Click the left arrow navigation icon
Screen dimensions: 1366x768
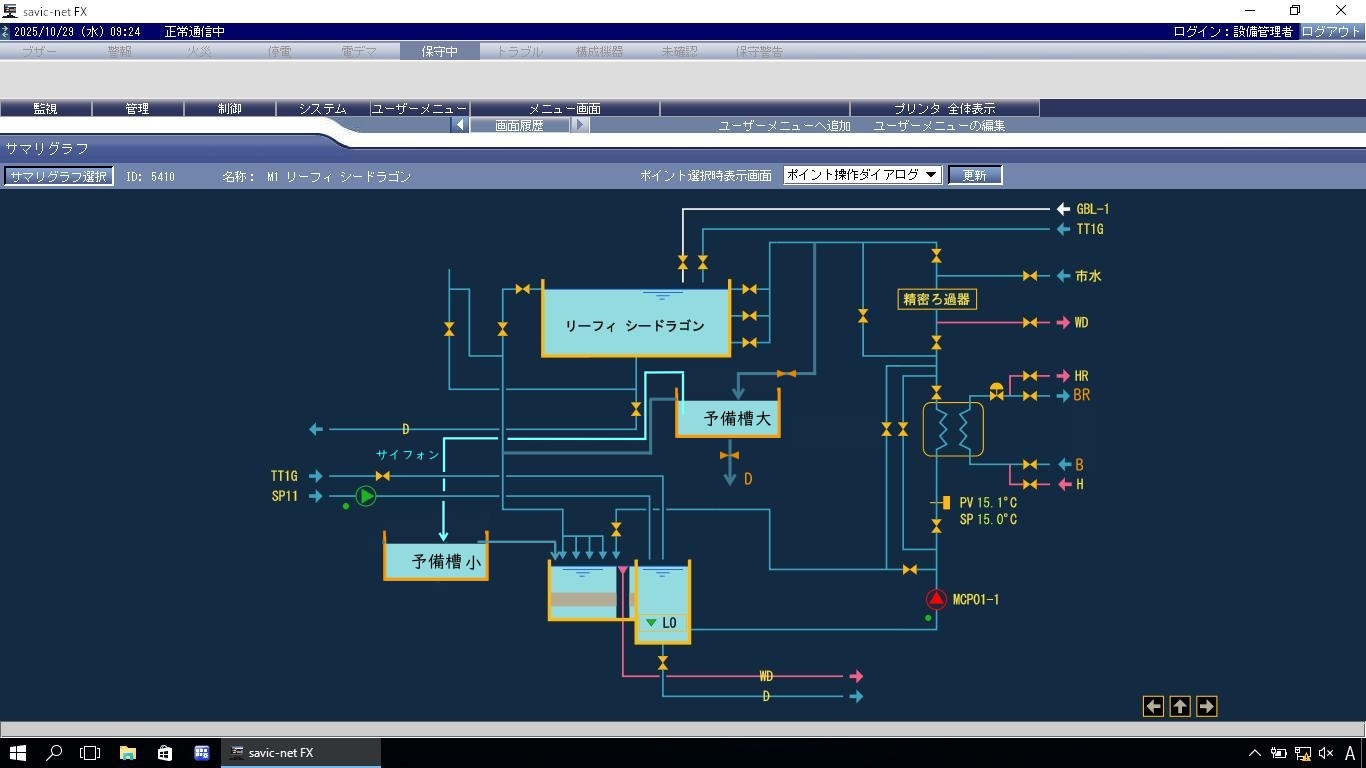(x=1153, y=707)
